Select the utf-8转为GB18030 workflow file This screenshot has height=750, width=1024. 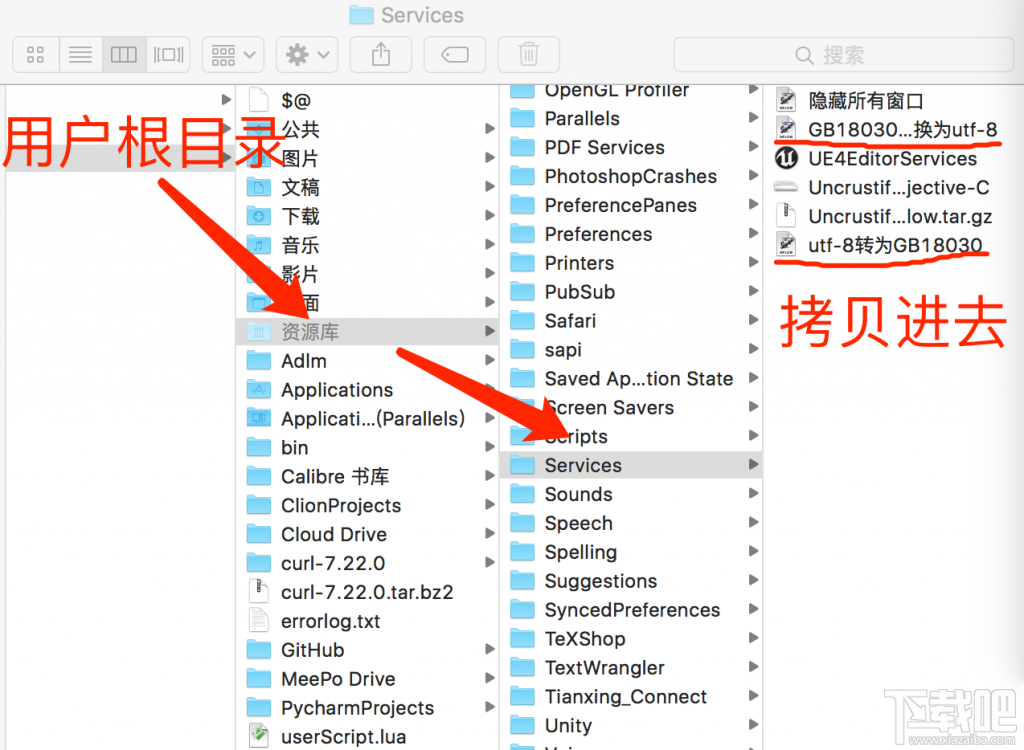click(893, 245)
